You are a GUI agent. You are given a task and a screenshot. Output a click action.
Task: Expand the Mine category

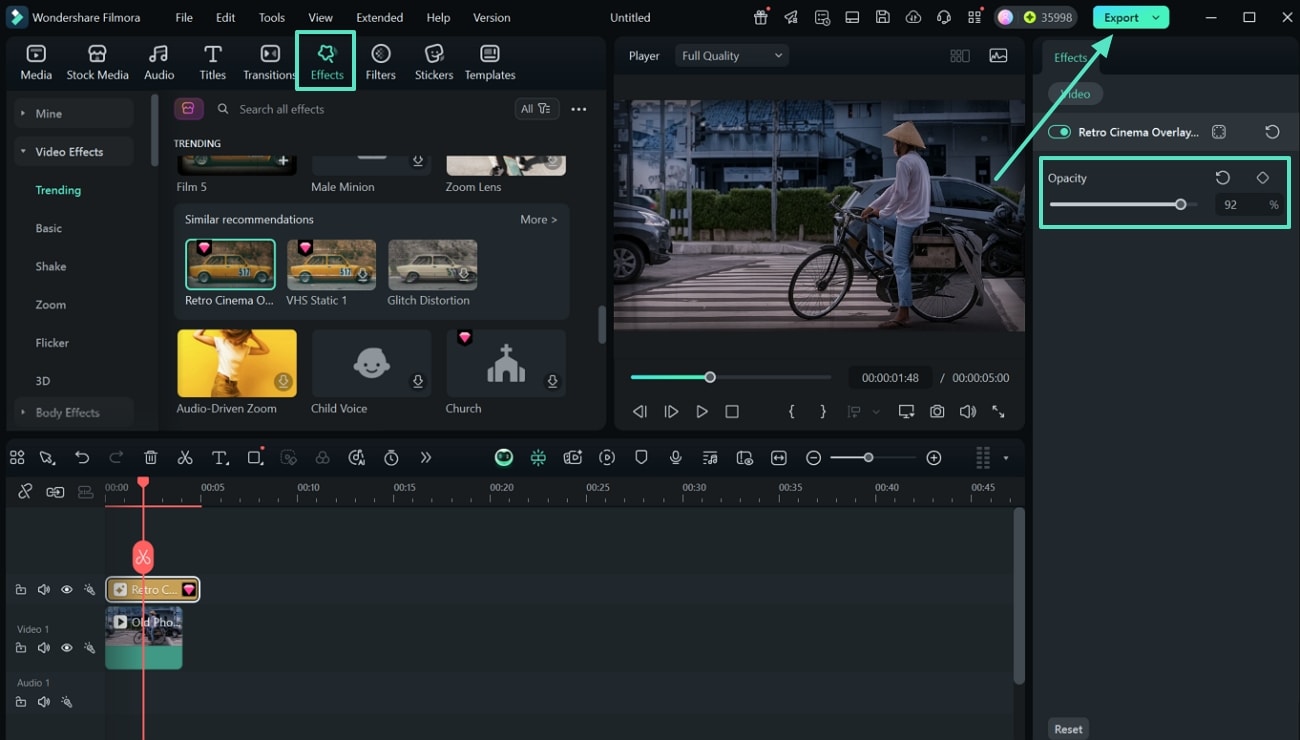pyautogui.click(x=74, y=114)
